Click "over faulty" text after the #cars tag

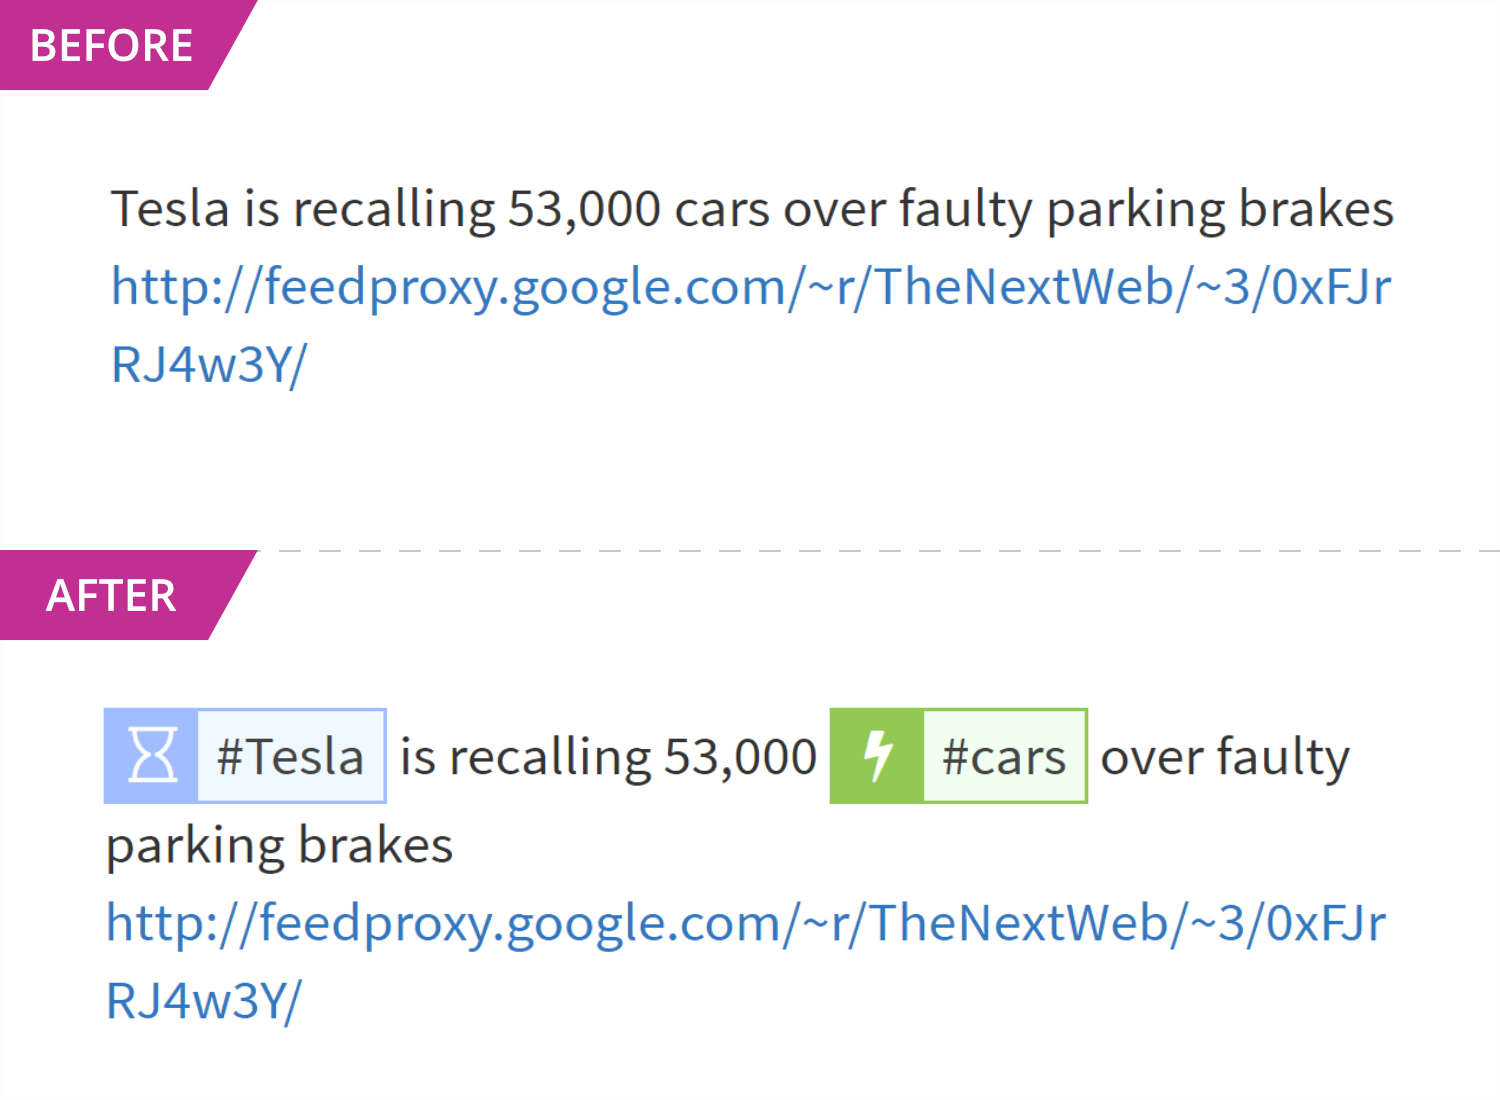(1225, 757)
